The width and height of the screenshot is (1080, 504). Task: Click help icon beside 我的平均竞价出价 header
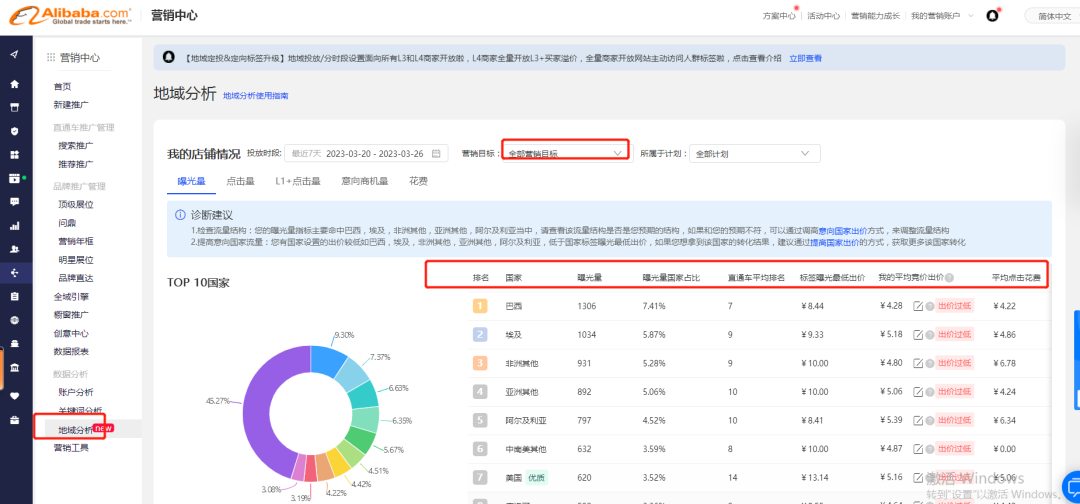point(949,277)
